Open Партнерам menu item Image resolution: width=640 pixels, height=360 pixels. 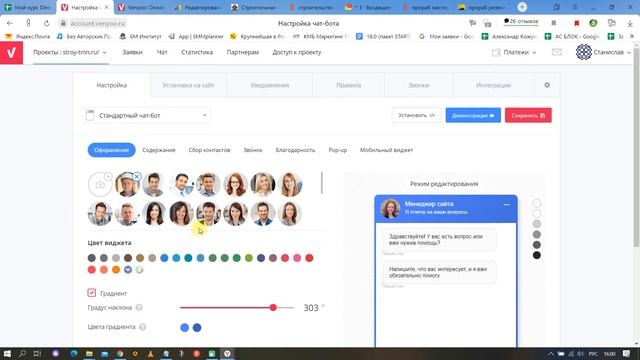click(x=243, y=52)
